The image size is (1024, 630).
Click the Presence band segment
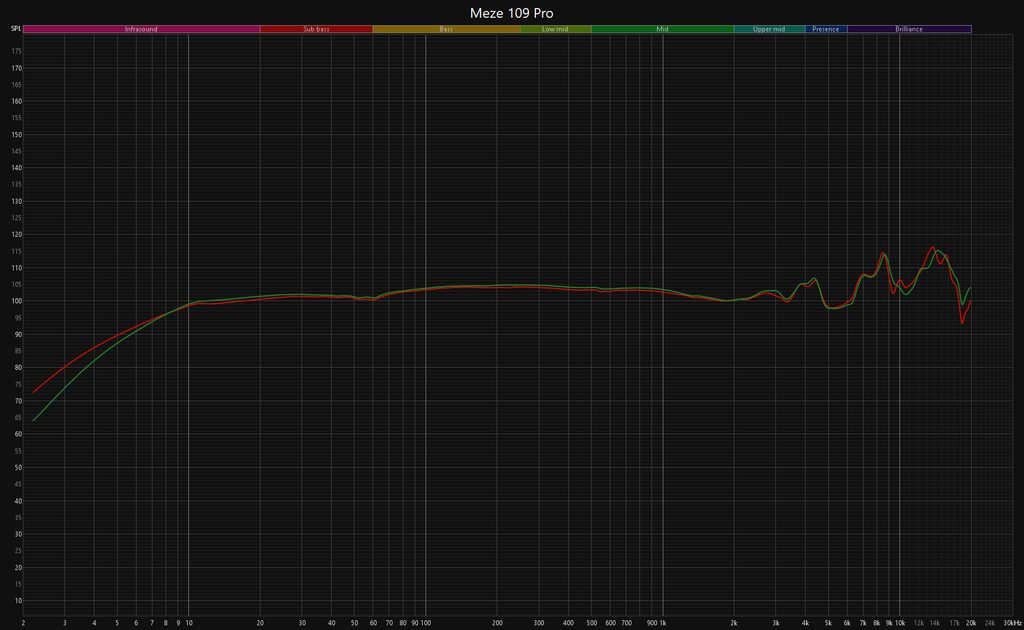(x=826, y=29)
